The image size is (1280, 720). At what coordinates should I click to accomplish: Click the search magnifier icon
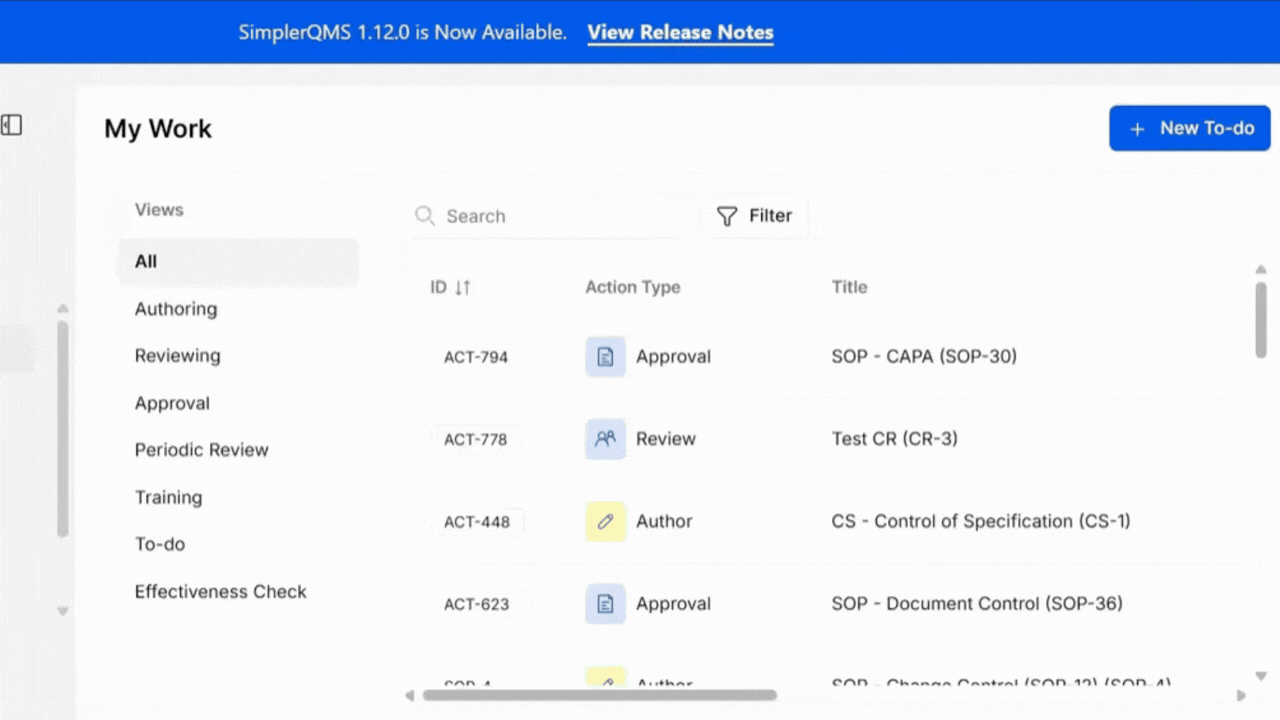click(425, 216)
